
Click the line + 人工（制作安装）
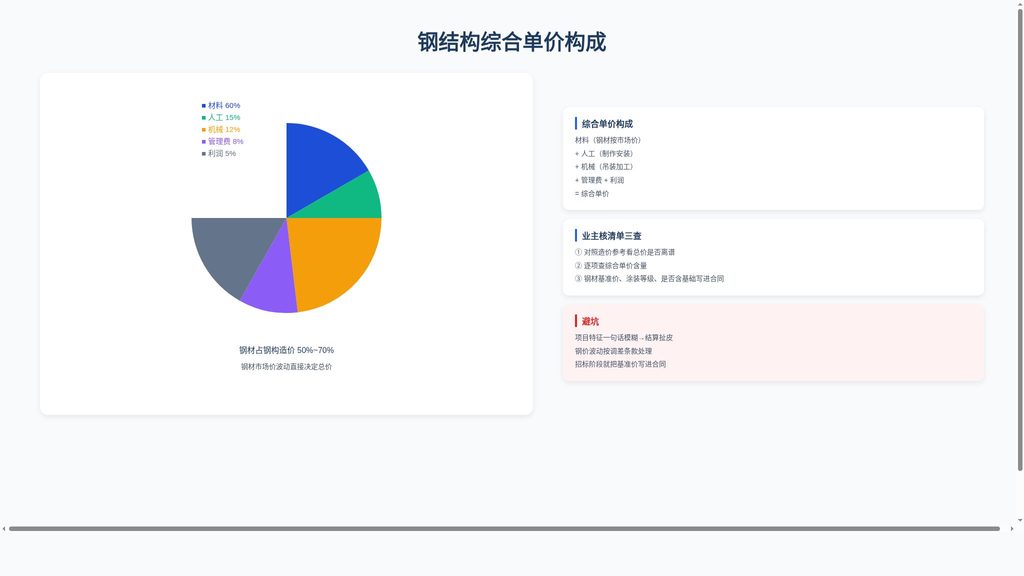tap(604, 153)
